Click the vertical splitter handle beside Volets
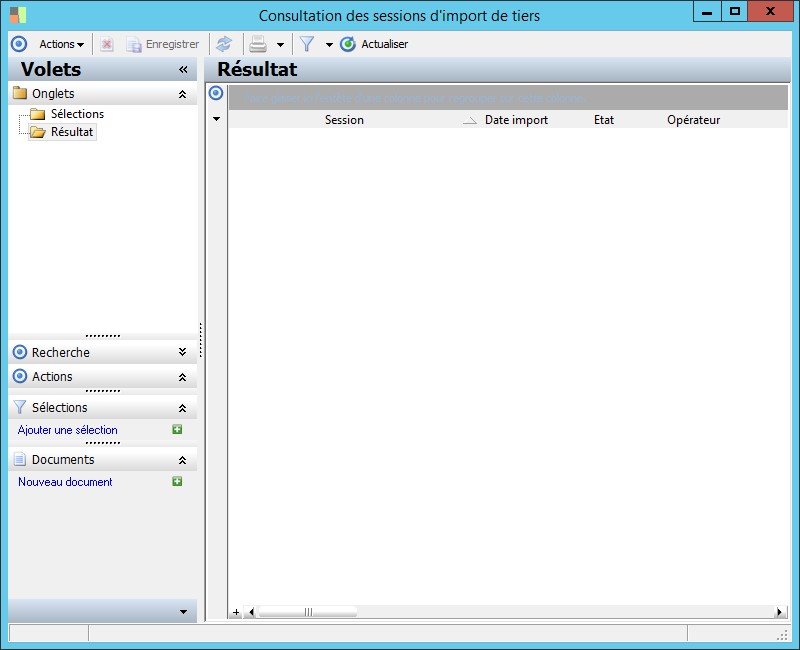The height and width of the screenshot is (650, 800). point(201,340)
